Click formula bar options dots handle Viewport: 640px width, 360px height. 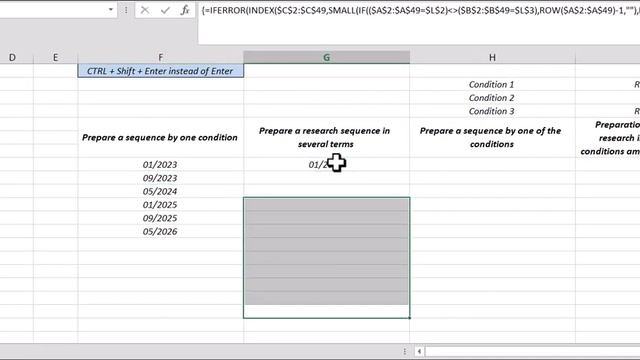pyautogui.click(x=126, y=10)
